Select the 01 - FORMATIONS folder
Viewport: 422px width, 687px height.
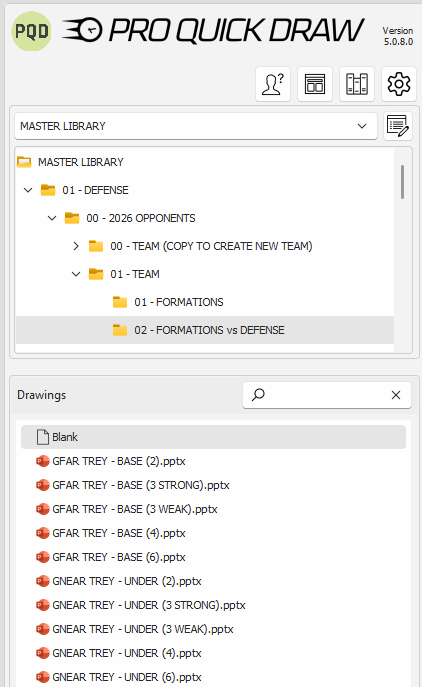click(x=179, y=302)
